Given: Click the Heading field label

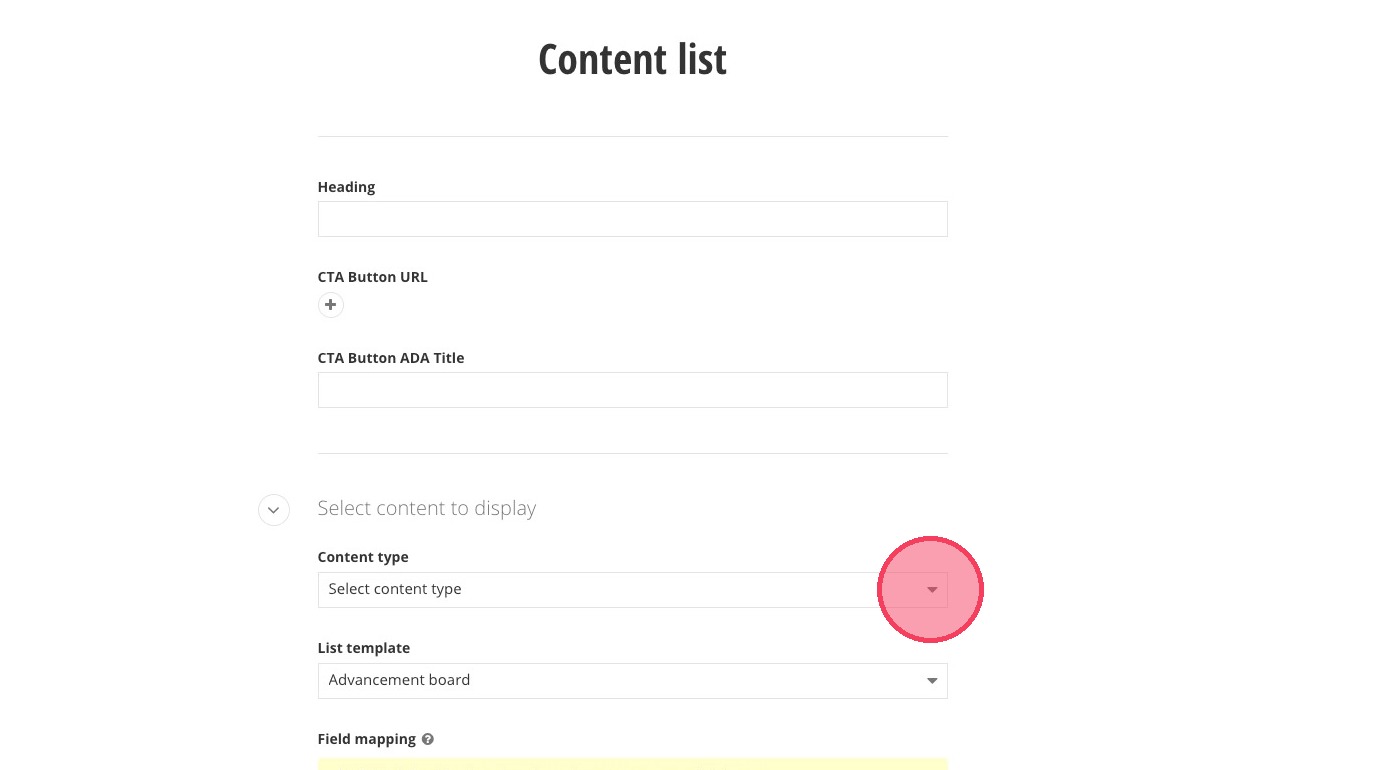Looking at the screenshot, I should click(346, 187).
